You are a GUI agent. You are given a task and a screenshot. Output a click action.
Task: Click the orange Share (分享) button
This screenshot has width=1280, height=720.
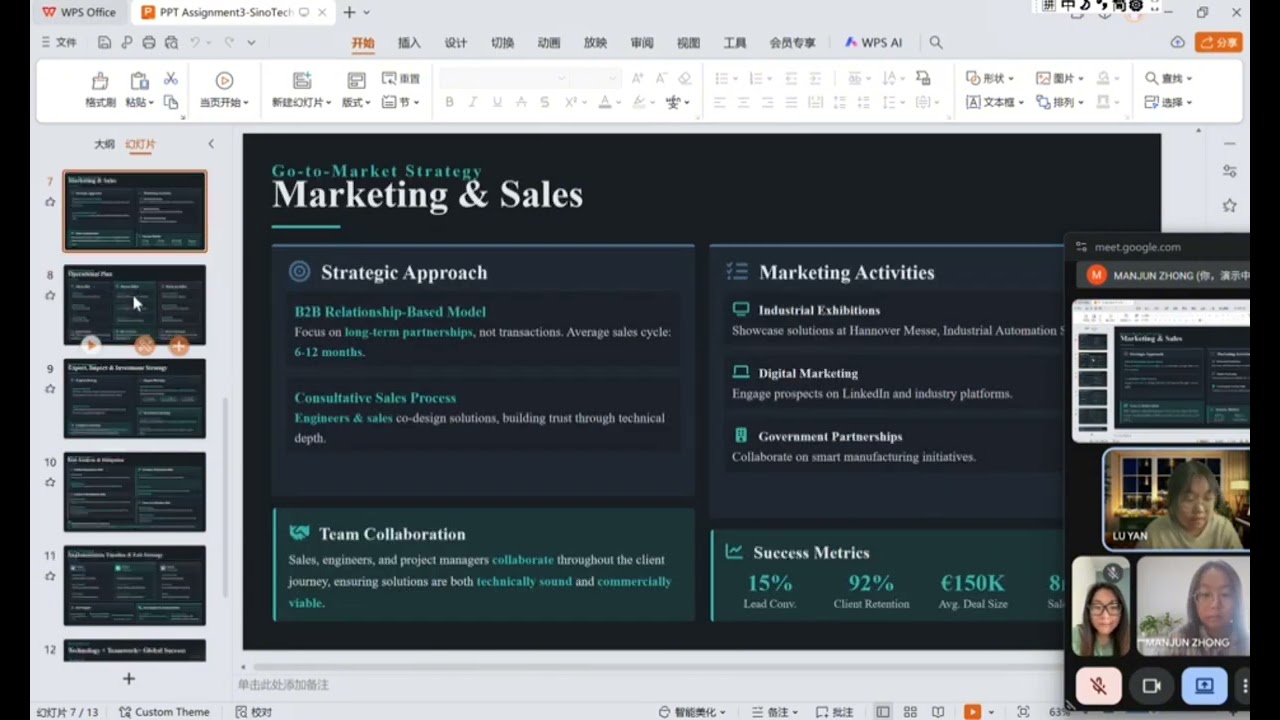(1219, 42)
